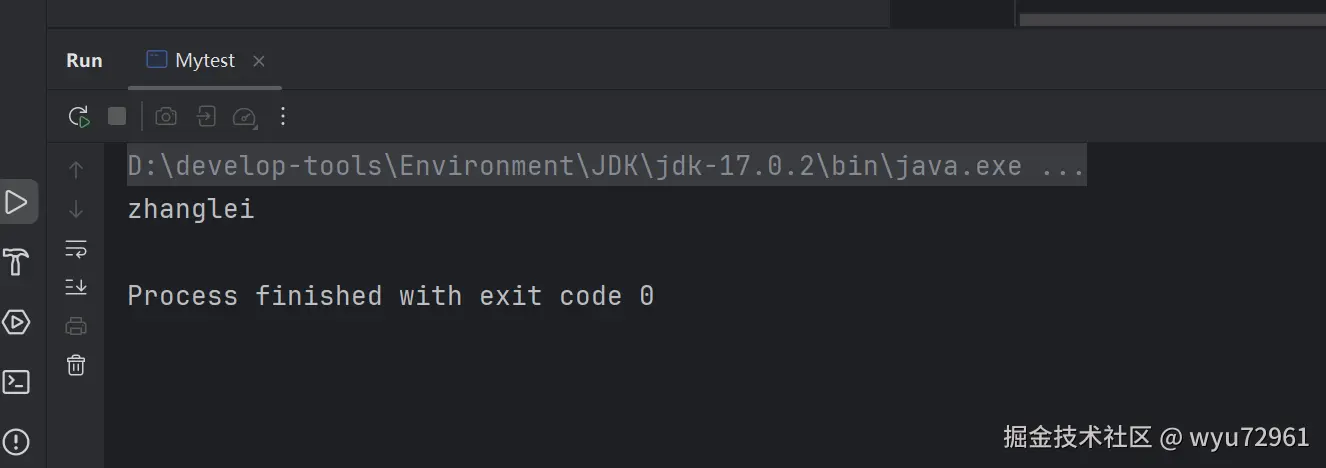Open the three-dot More options menu
Image resolution: width=1326 pixels, height=468 pixels.
coord(283,117)
